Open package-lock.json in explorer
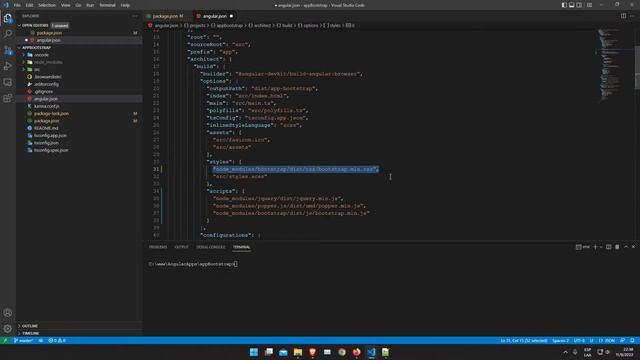640x360 pixels. tap(51, 113)
